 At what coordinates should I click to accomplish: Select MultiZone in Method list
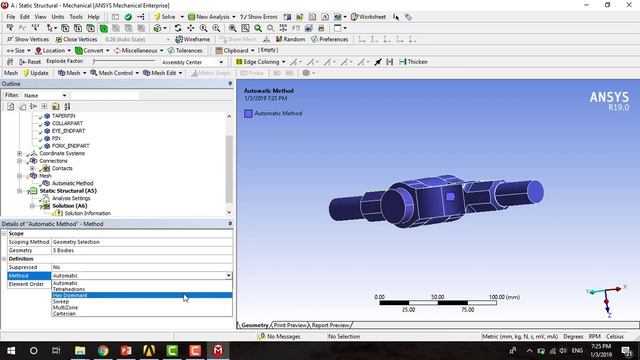tap(142, 307)
